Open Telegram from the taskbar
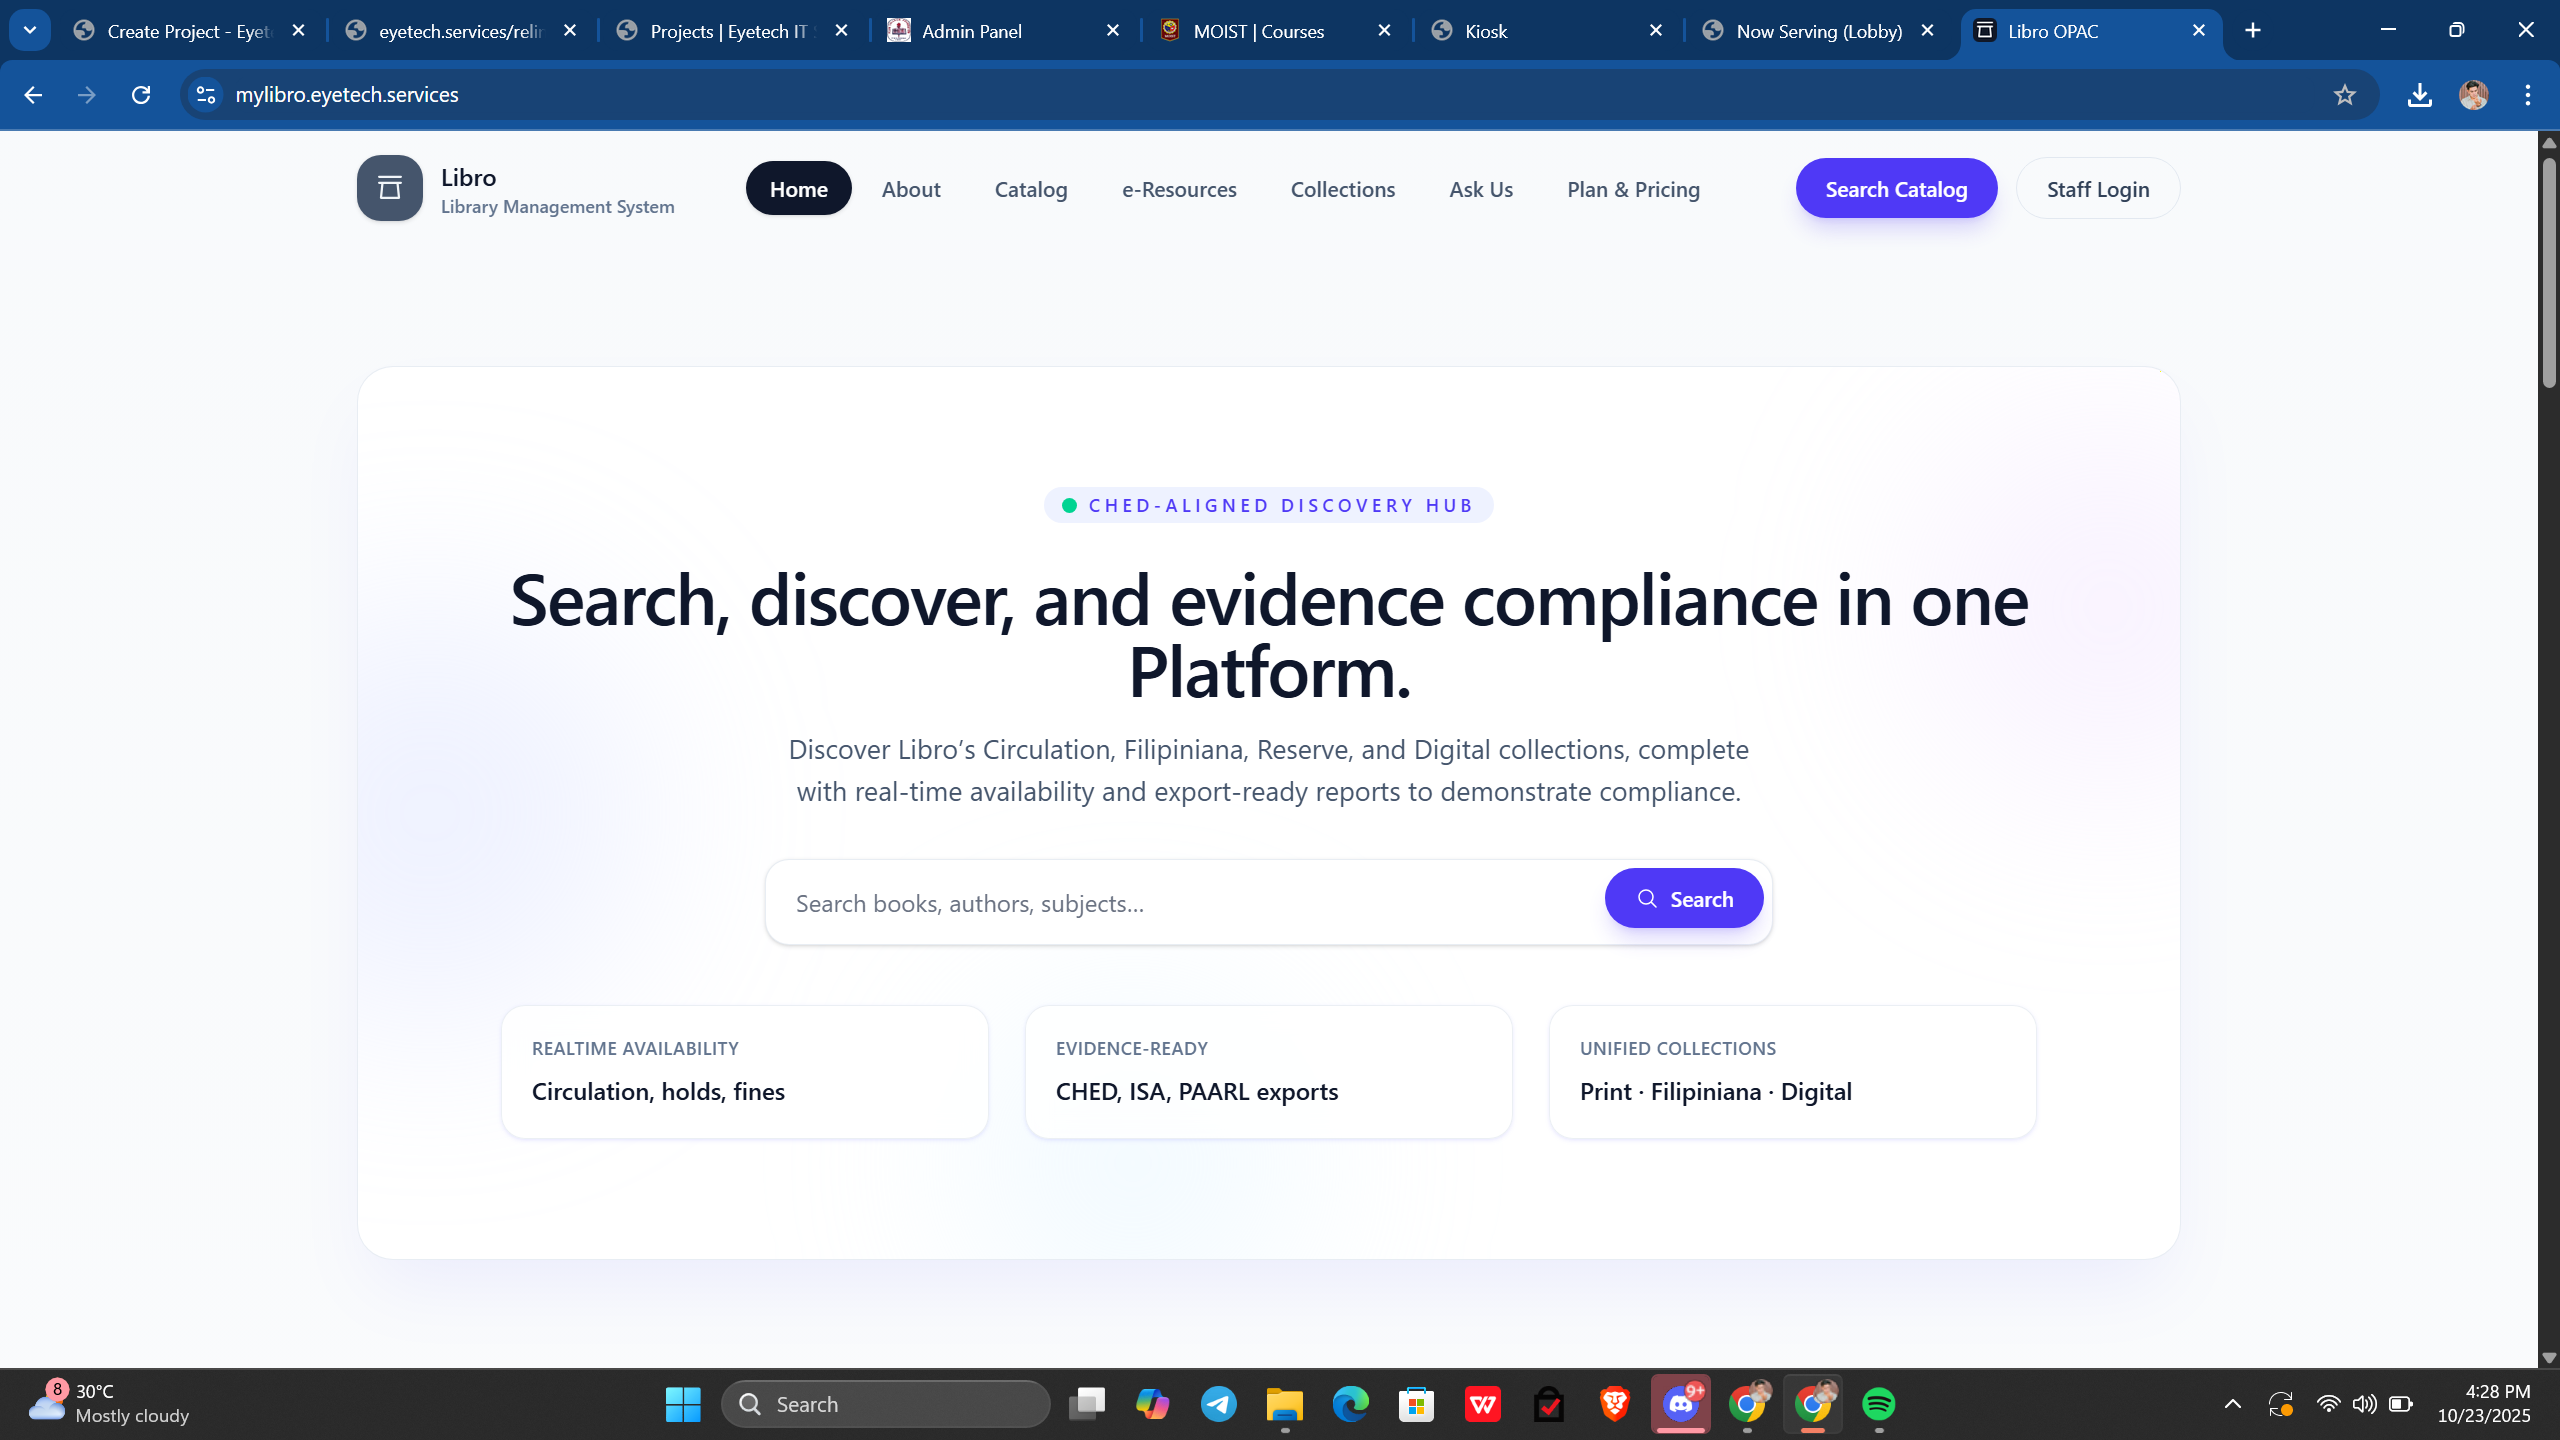The image size is (2560, 1440). point(1218,1404)
